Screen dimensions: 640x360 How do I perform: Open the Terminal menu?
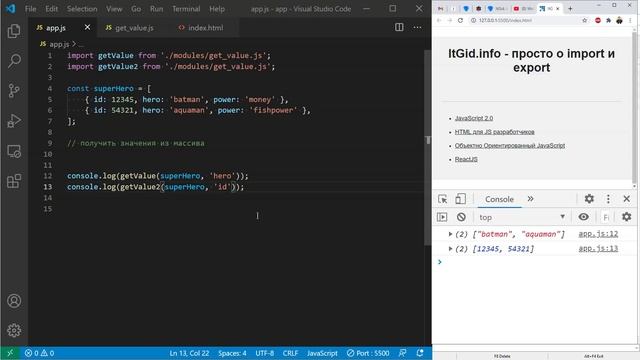(x=186, y=9)
